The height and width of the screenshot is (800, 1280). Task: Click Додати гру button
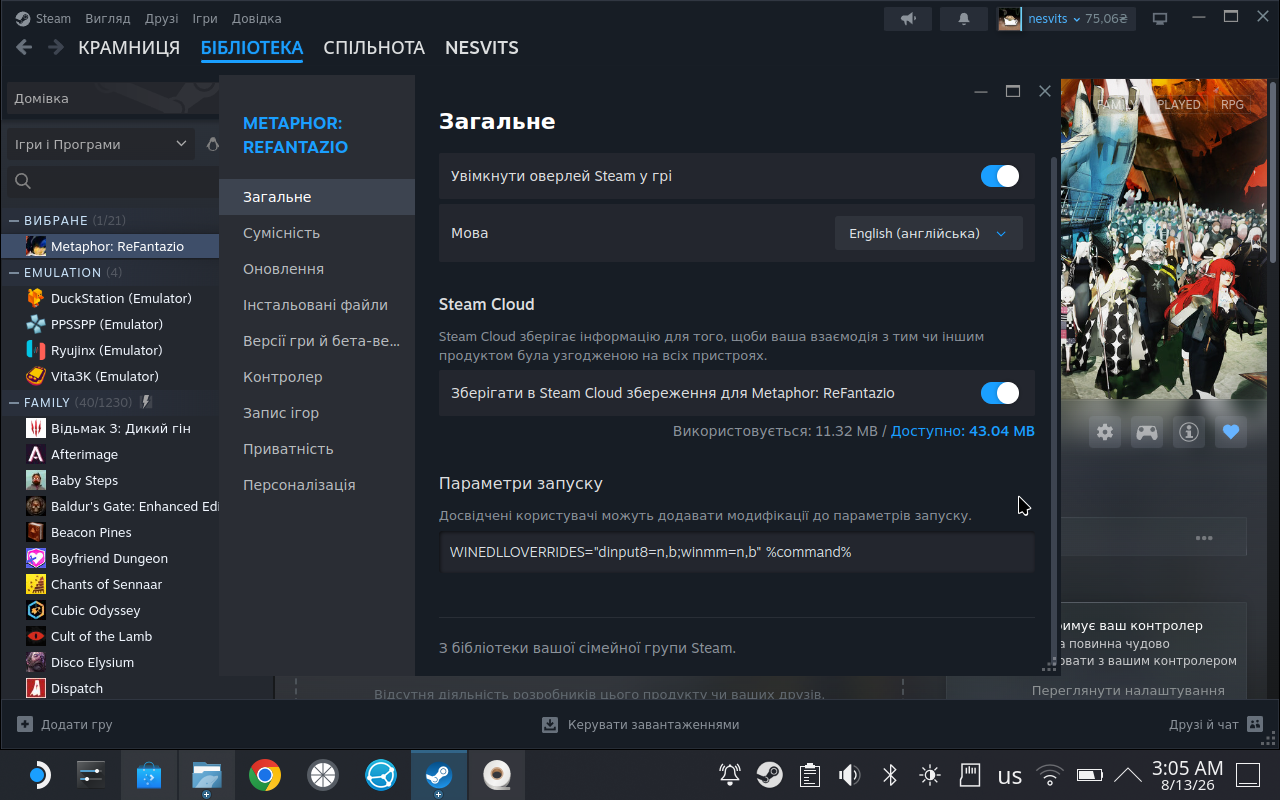coord(65,724)
